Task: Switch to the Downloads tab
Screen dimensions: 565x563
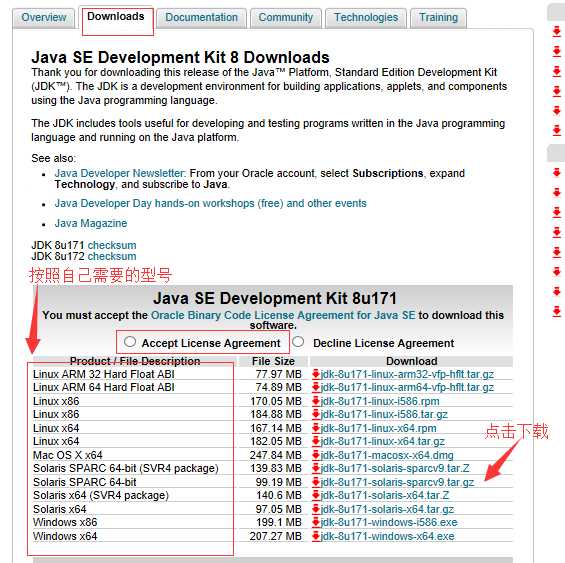Action: [x=116, y=17]
